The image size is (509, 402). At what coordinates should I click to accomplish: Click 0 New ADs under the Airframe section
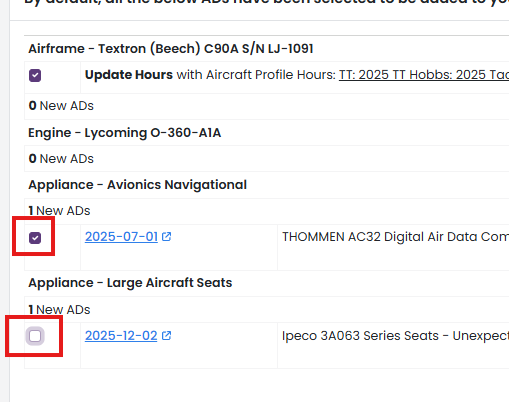coord(61,106)
